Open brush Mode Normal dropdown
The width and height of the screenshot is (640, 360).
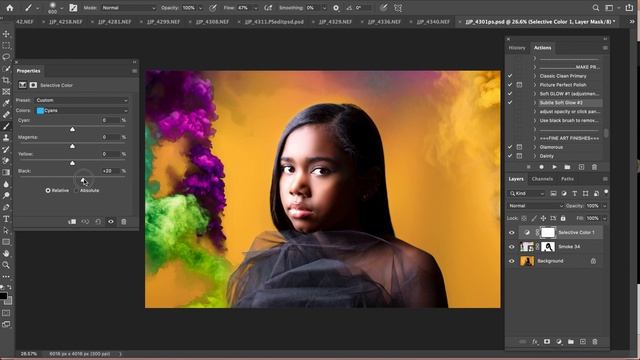pos(128,8)
